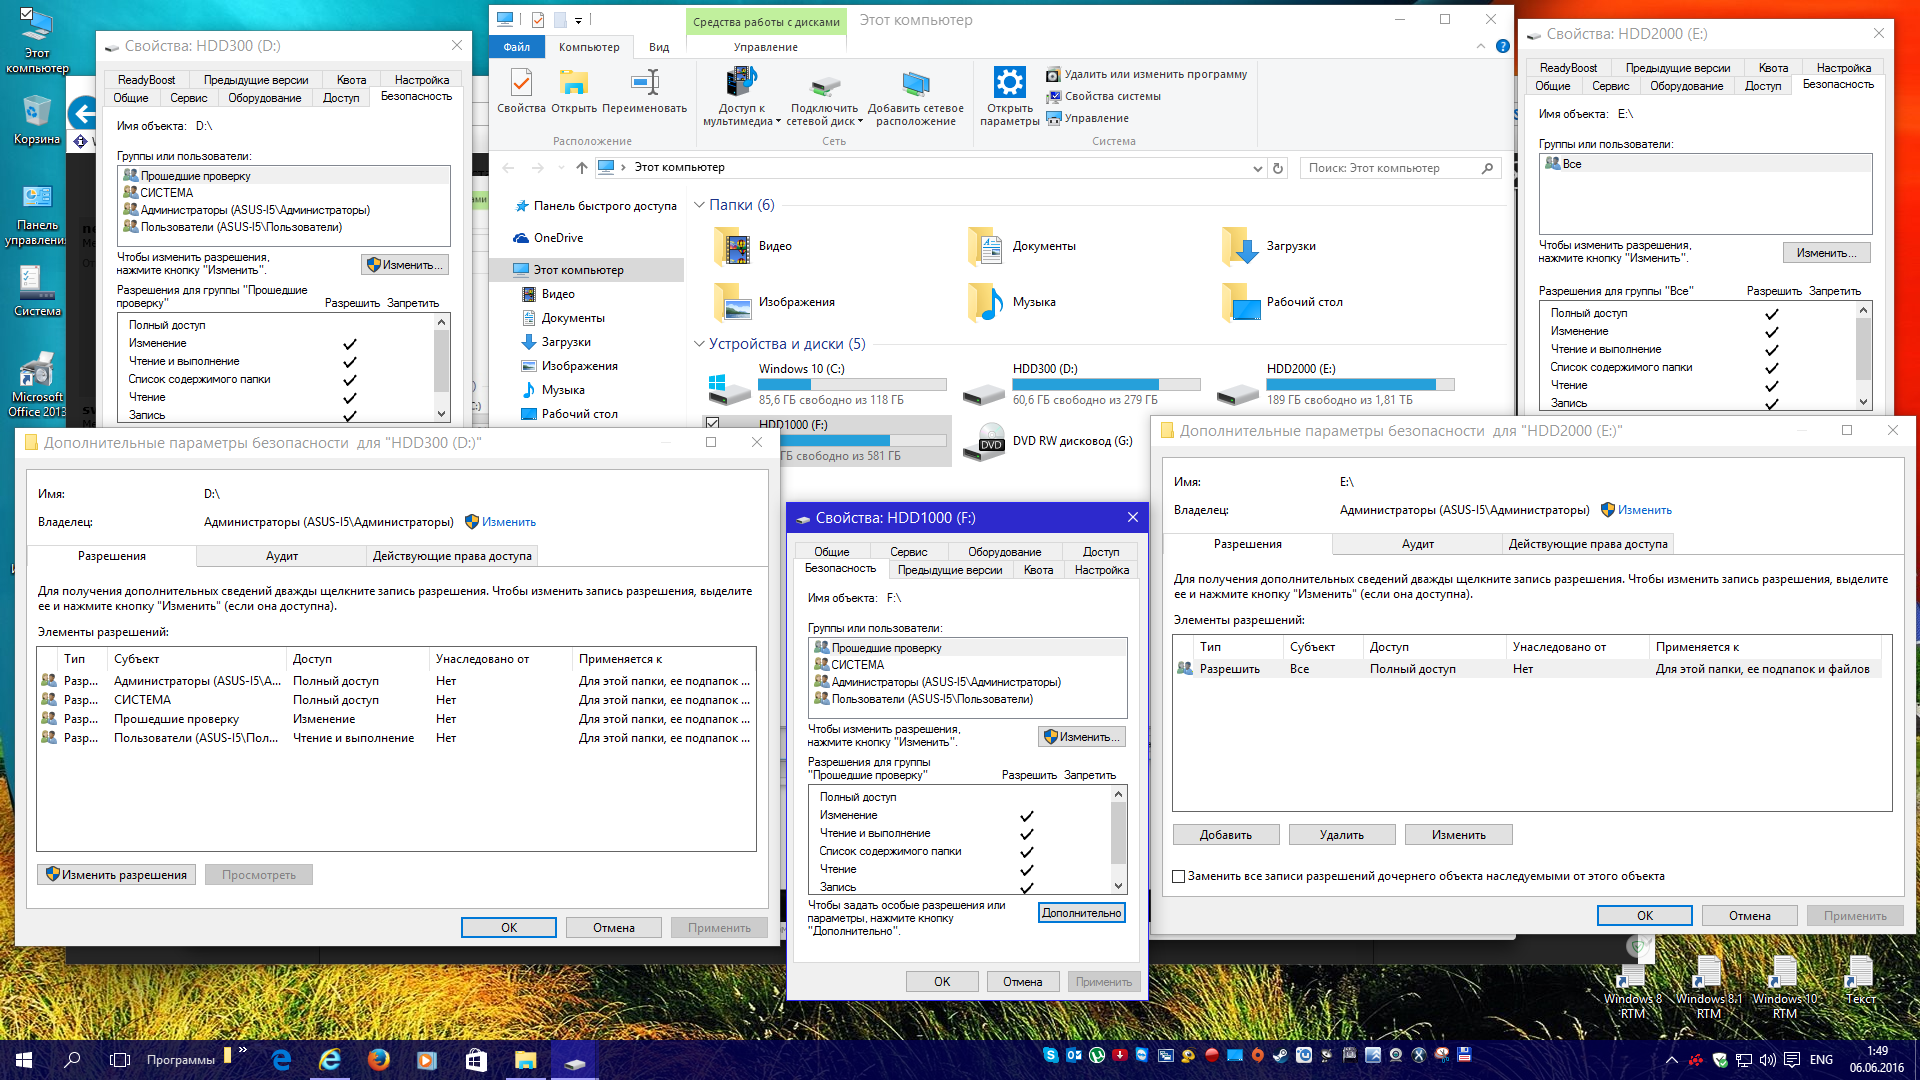Open the Изображения folder in Папки
1920x1080 pixels.
pos(775,302)
